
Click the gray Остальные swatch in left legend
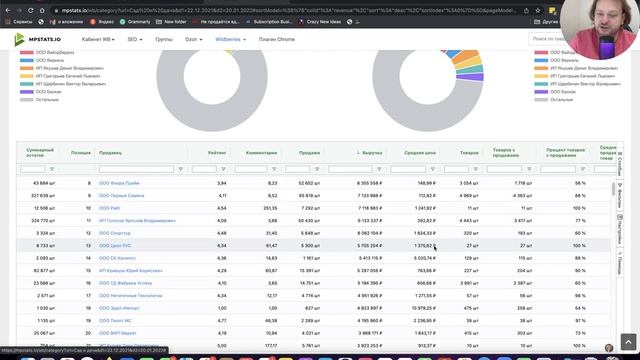pyautogui.click(x=27, y=100)
